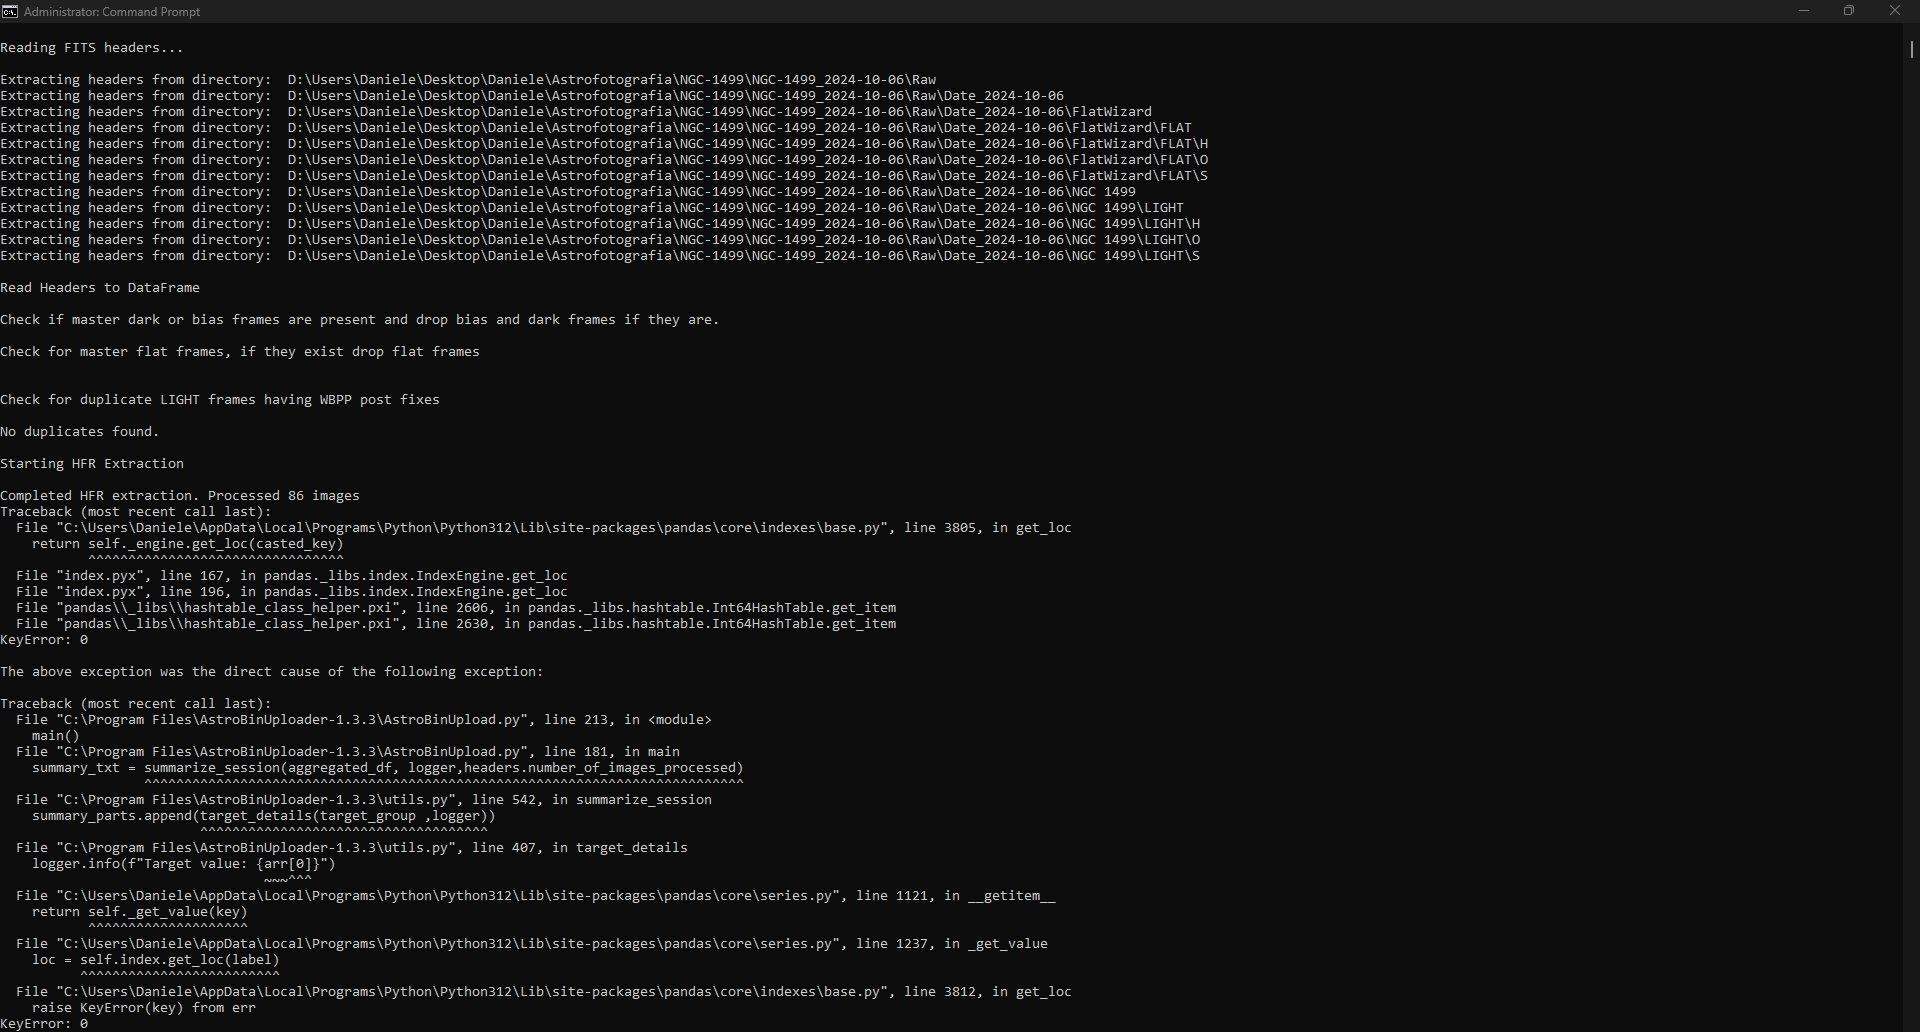Click the 'summary_txt = summarize_session' code line
Viewport: 1920px width, 1032px height.
(x=388, y=768)
